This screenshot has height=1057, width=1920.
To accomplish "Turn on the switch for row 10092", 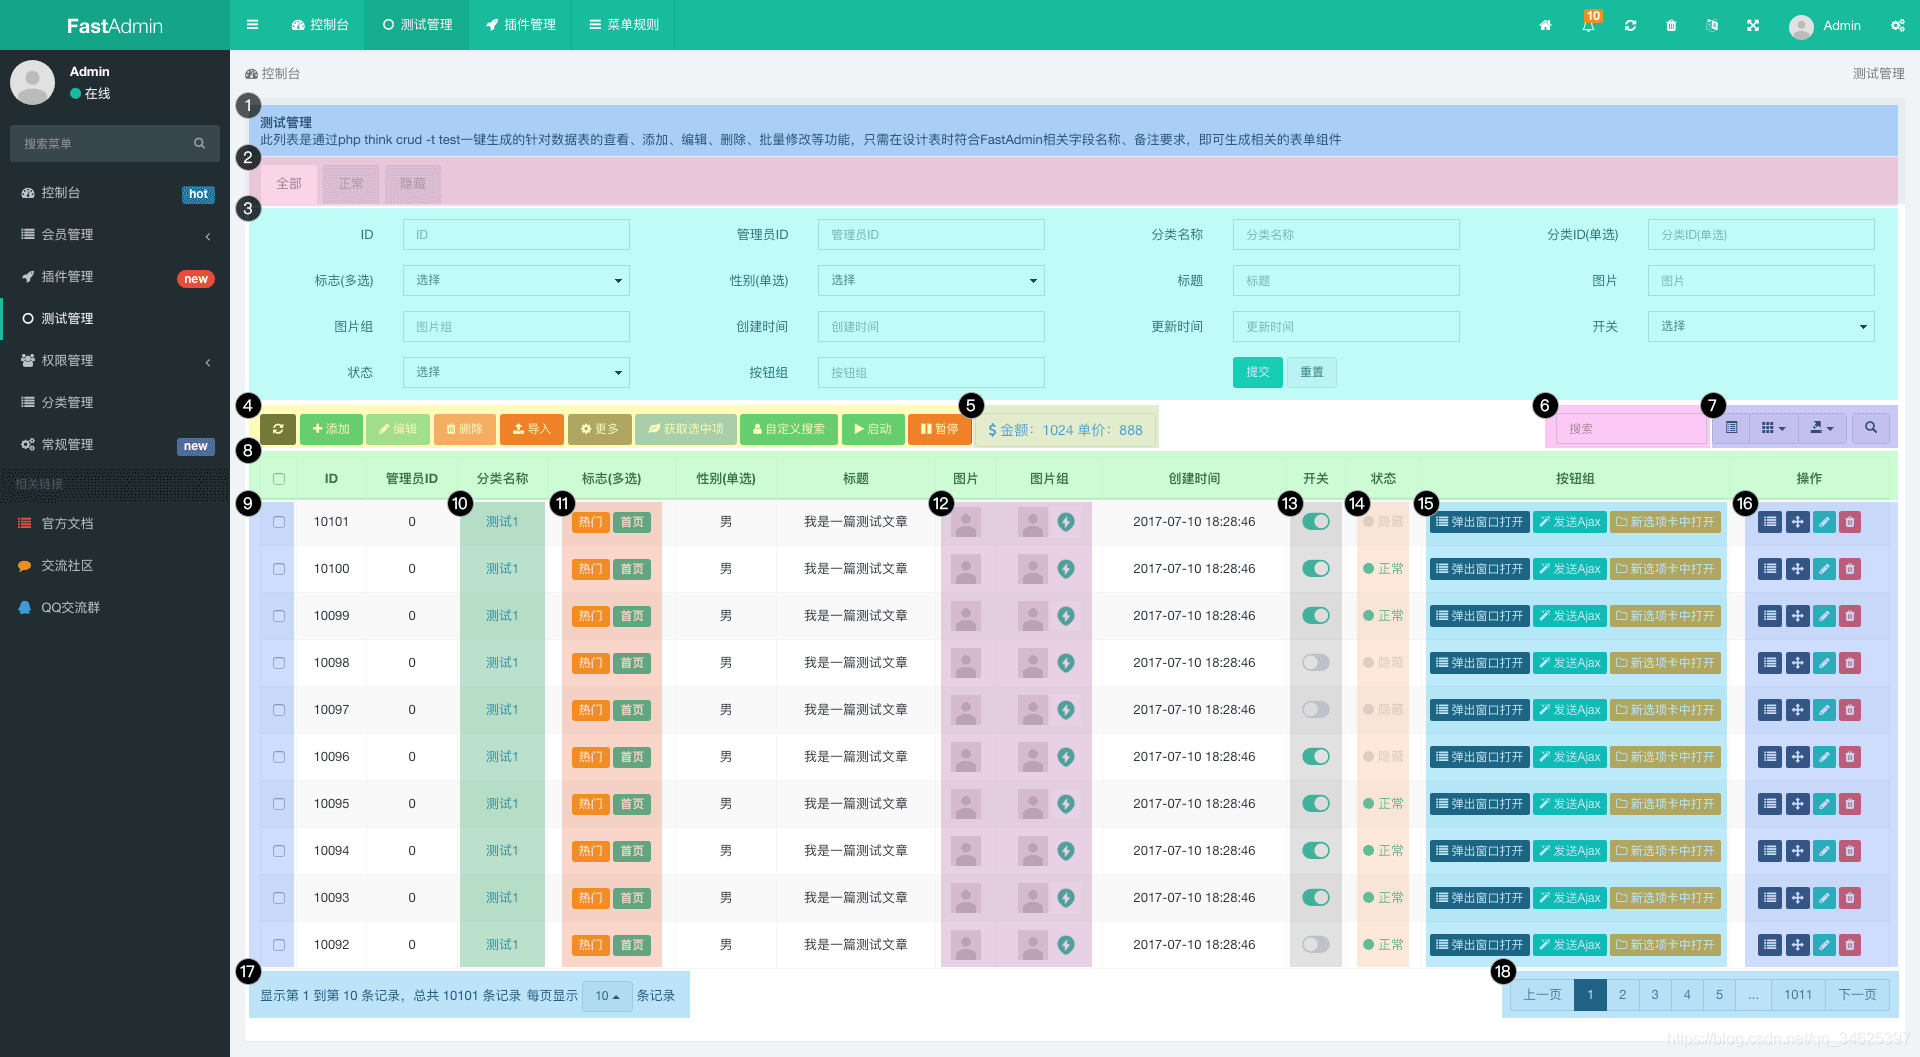I will (x=1316, y=944).
